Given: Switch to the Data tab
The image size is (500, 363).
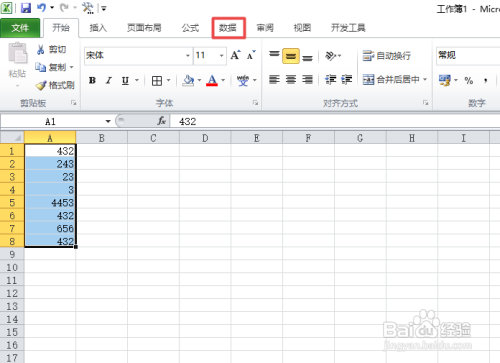Looking at the screenshot, I should tap(228, 28).
